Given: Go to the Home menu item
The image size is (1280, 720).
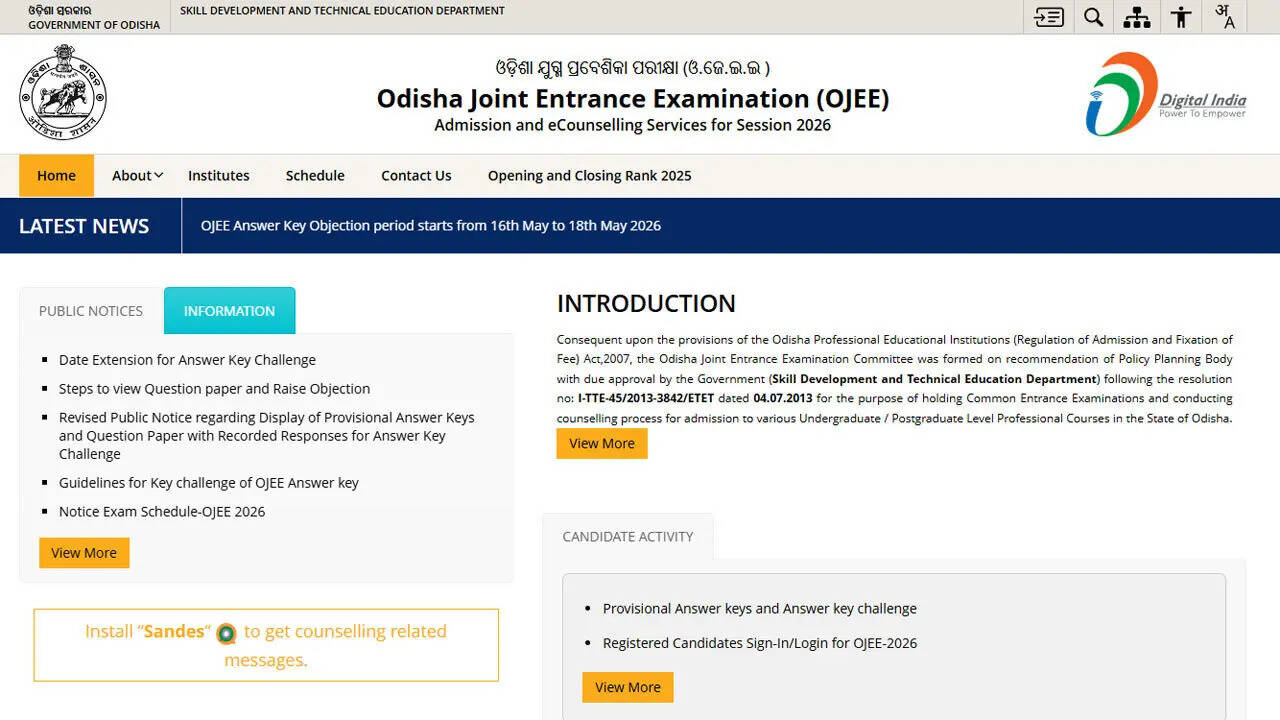Looking at the screenshot, I should pyautogui.click(x=56, y=175).
